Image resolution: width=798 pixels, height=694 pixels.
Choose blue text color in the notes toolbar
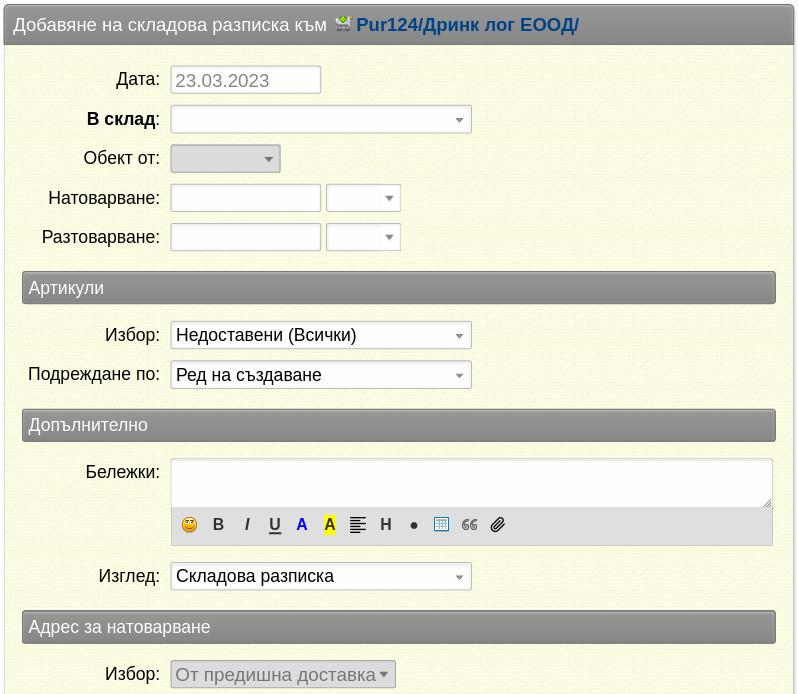pyautogui.click(x=302, y=525)
